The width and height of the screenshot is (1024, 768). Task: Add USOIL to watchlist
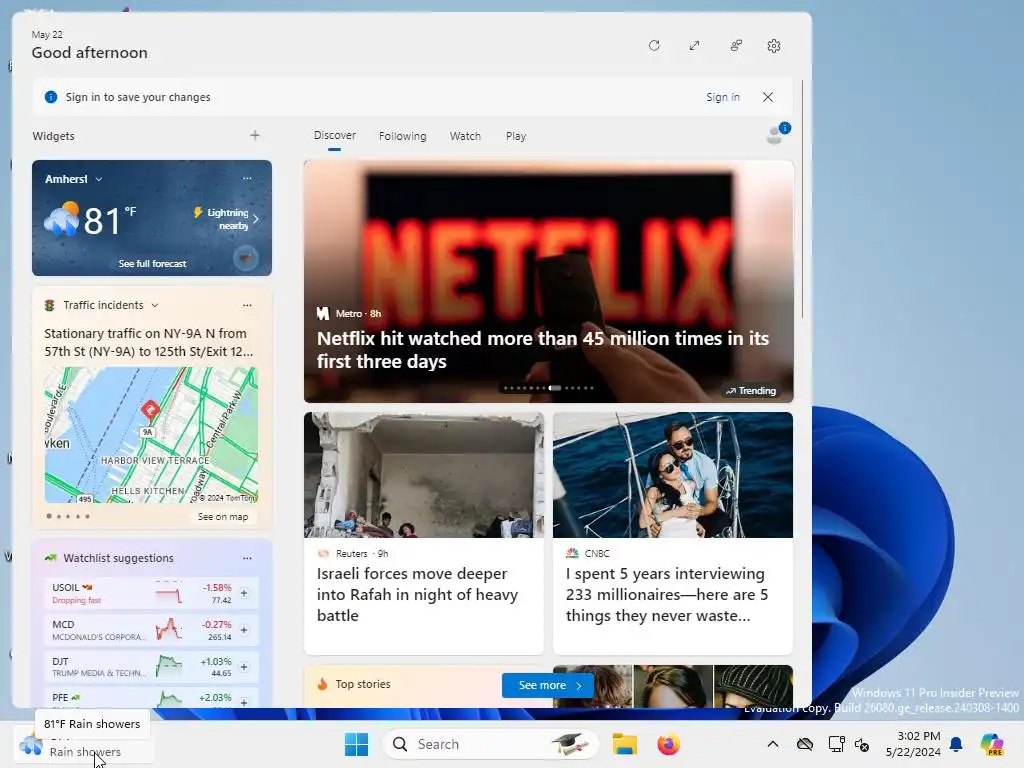[244, 594]
